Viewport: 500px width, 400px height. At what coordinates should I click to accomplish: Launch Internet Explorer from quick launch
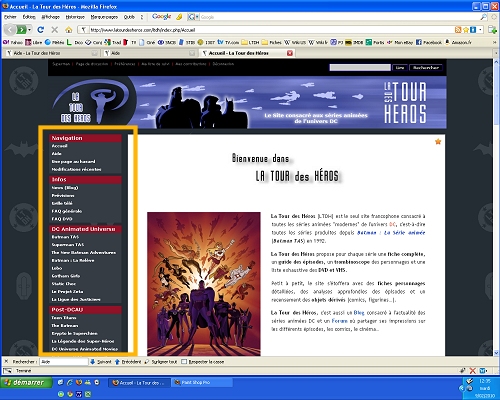coord(70,383)
